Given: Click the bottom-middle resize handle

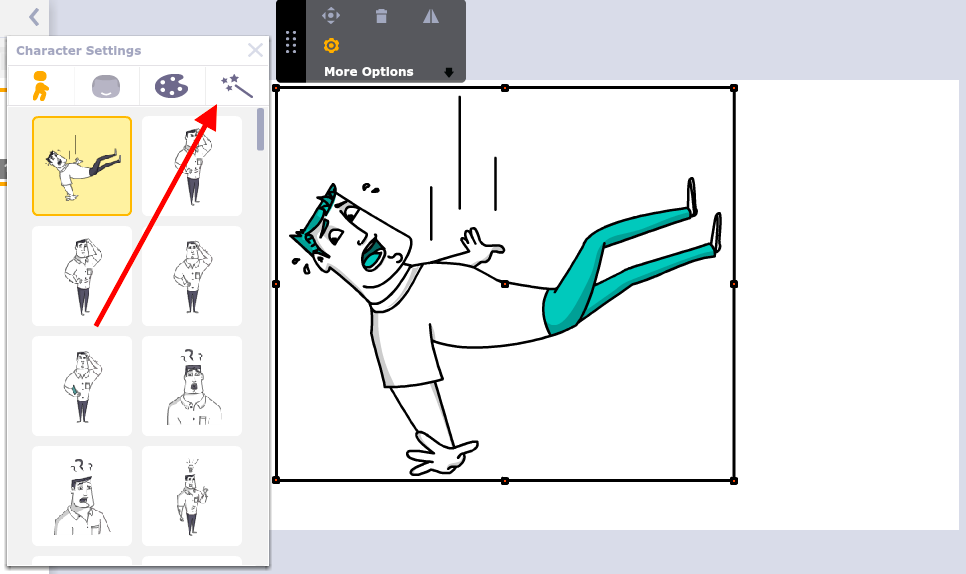Looking at the screenshot, I should tap(505, 480).
